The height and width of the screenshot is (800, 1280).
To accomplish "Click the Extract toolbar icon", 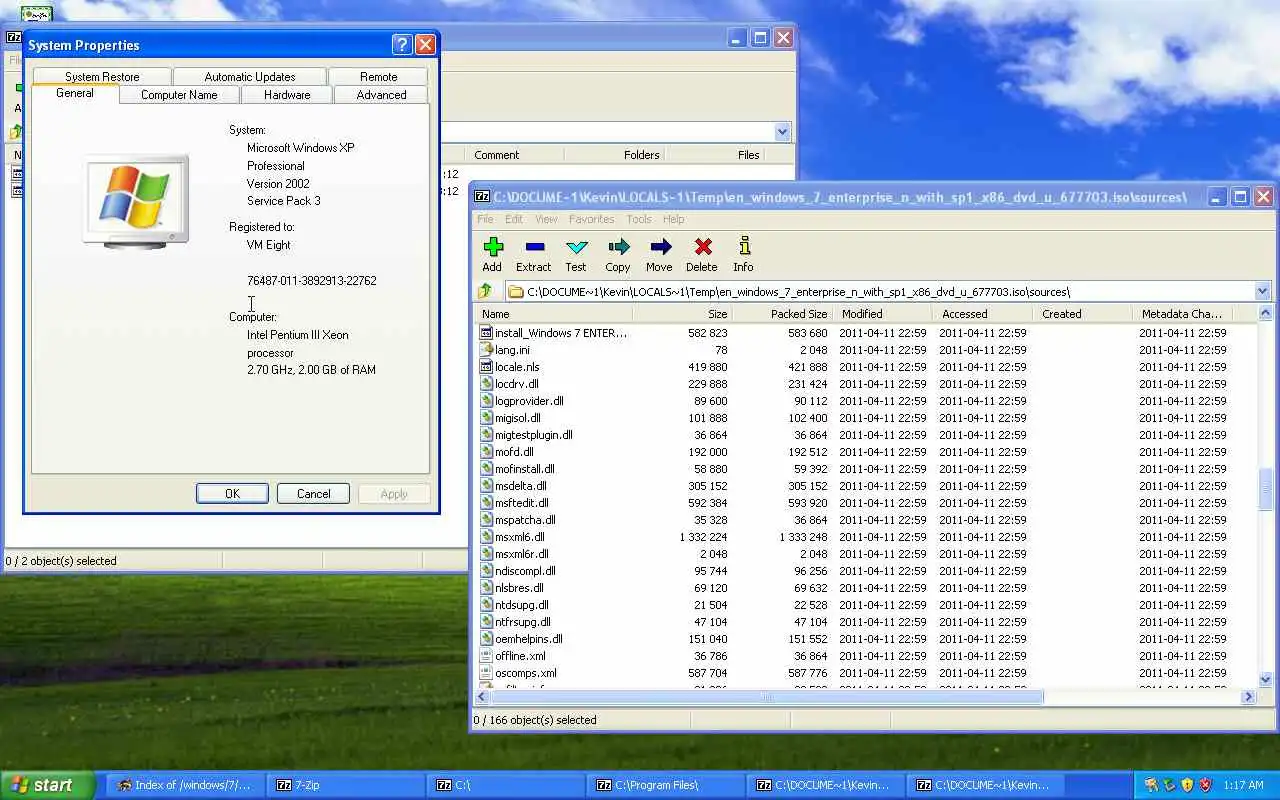I will [x=534, y=247].
